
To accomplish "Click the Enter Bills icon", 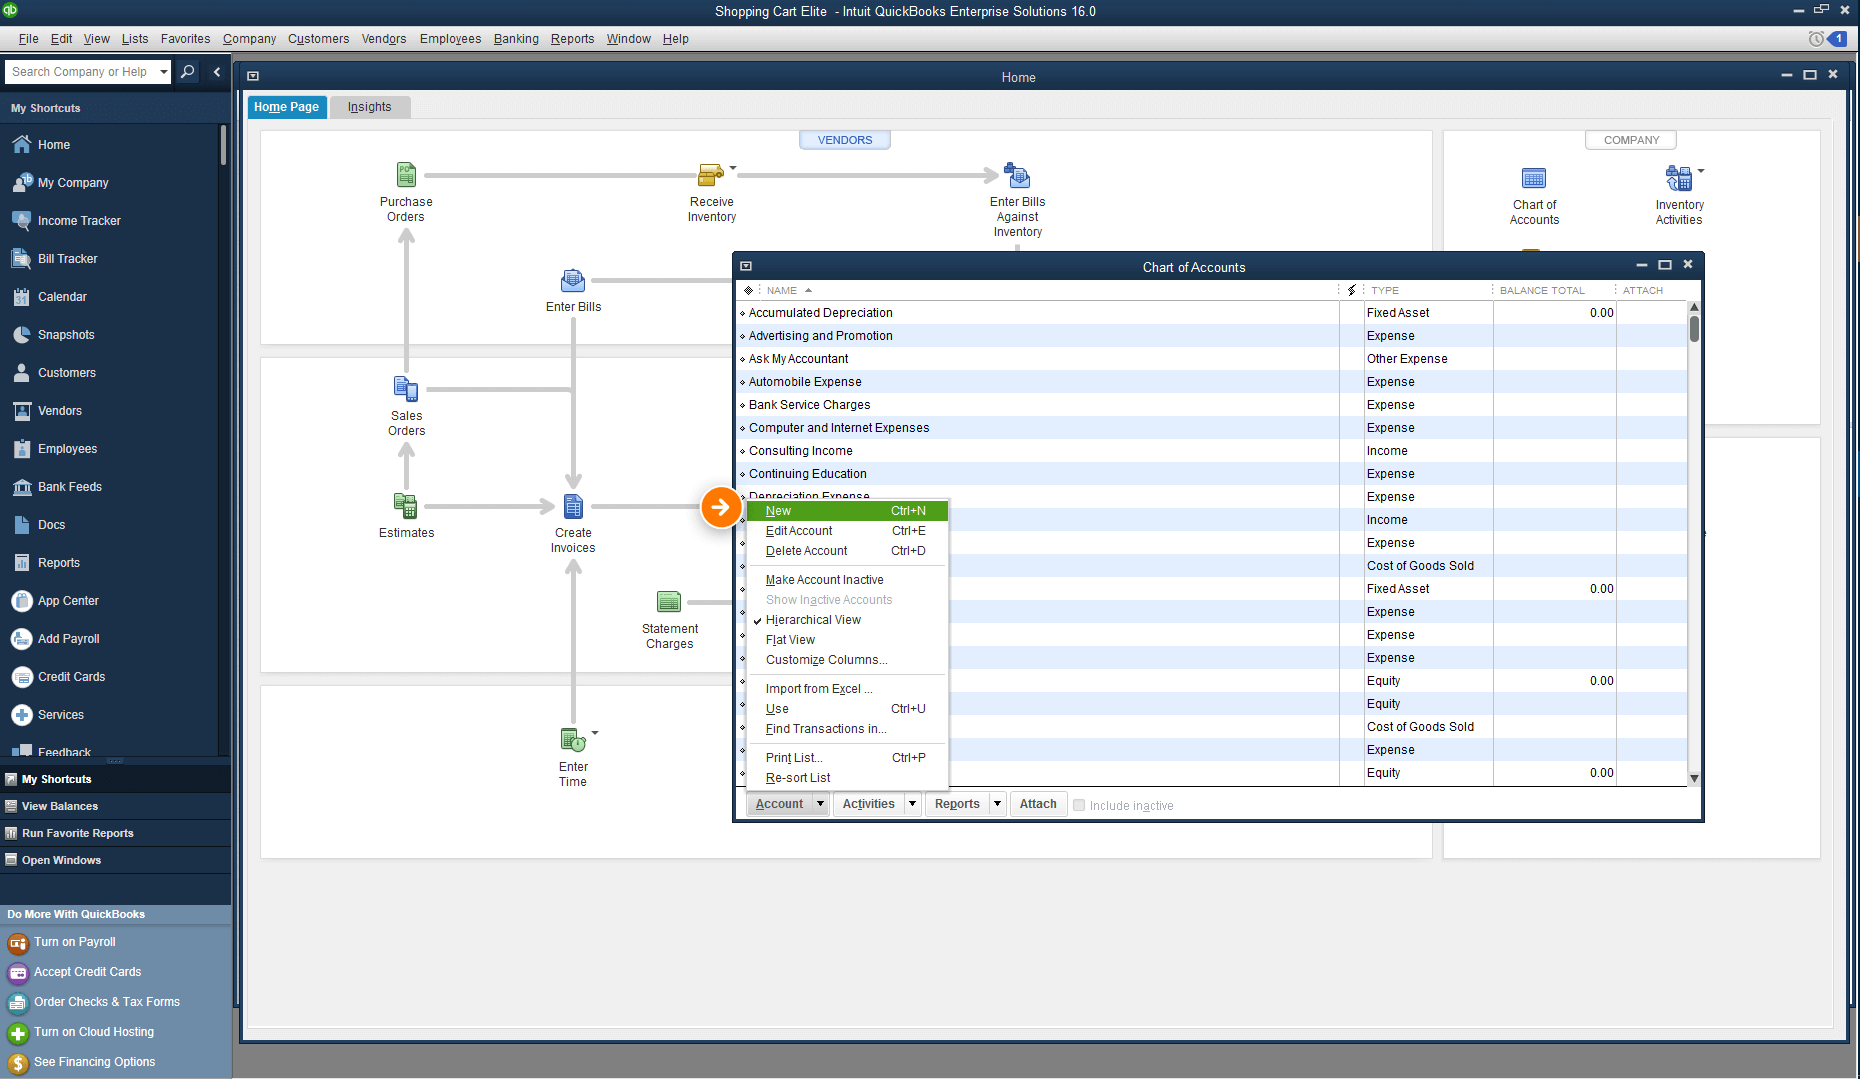I will (x=573, y=280).
